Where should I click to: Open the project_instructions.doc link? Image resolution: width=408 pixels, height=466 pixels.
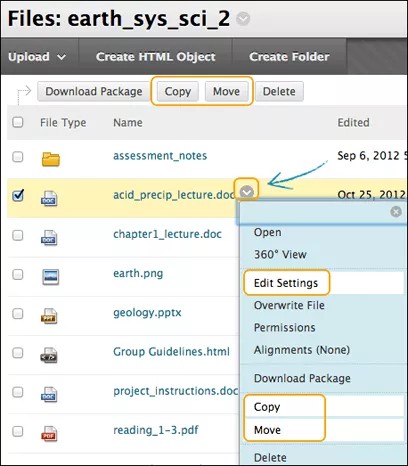[x=176, y=391]
